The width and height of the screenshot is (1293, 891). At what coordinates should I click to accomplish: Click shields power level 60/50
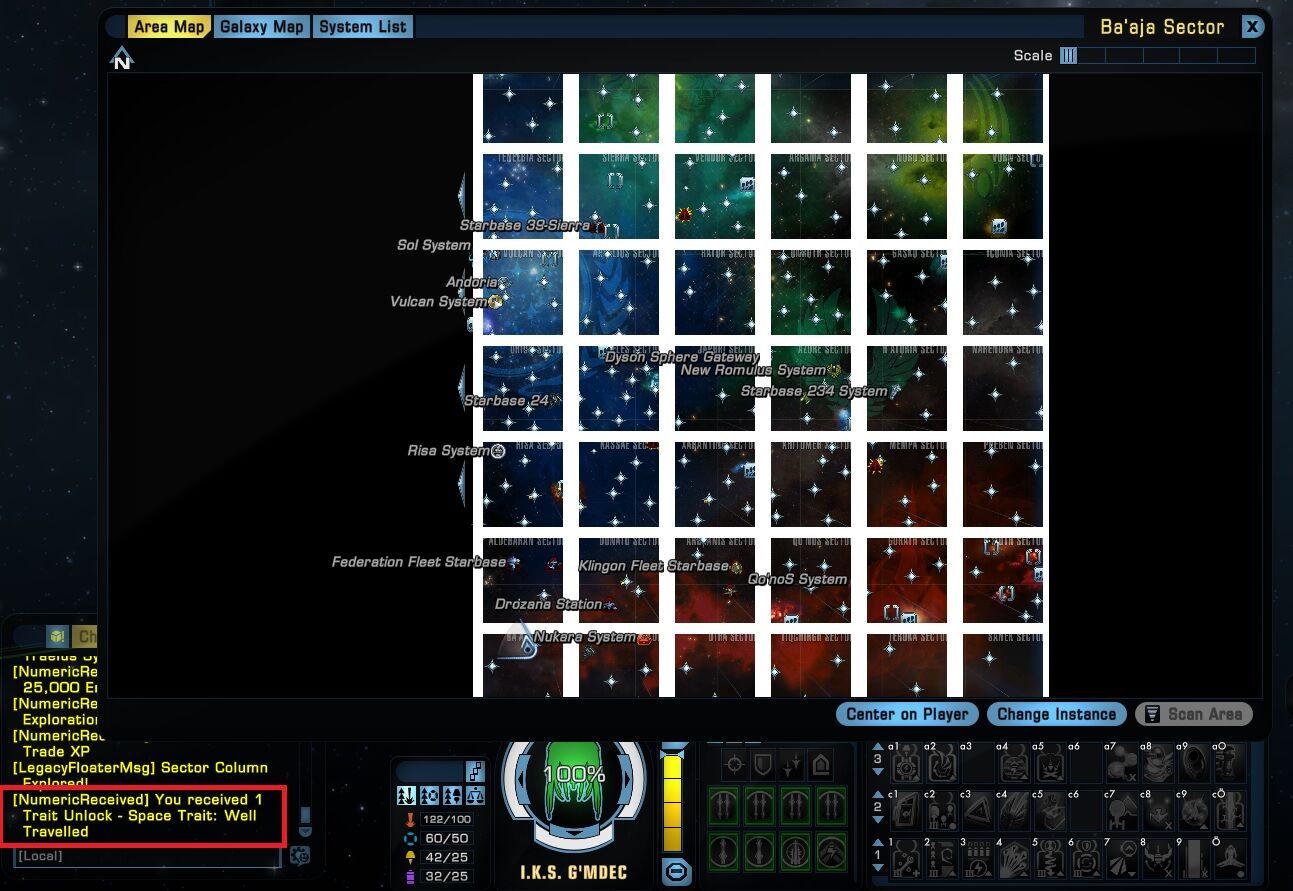pos(448,838)
